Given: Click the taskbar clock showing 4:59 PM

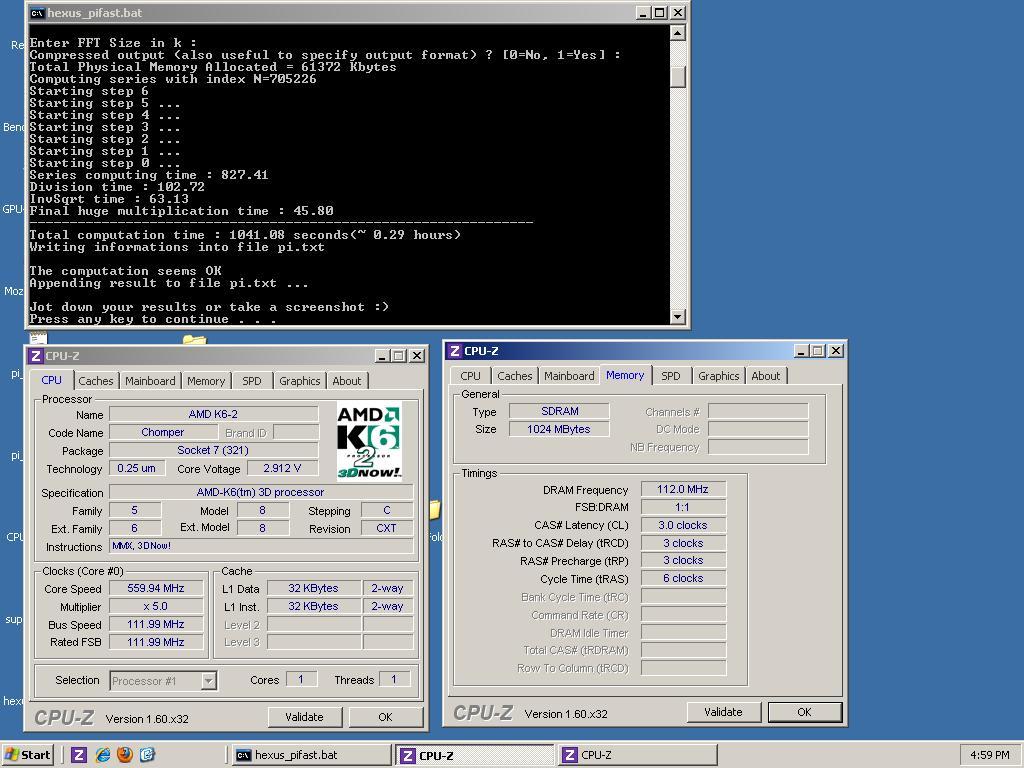Looking at the screenshot, I should 989,755.
